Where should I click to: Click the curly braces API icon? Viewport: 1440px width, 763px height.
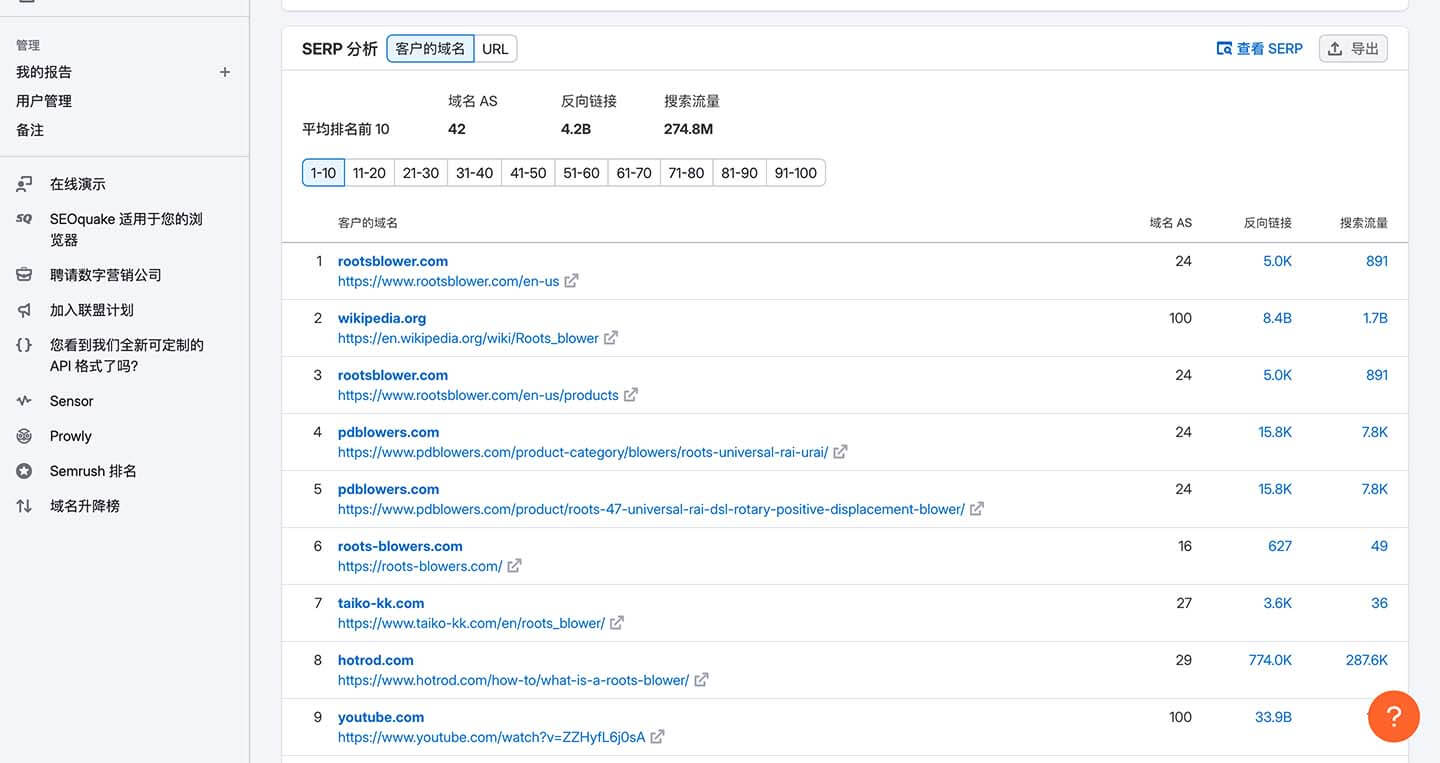click(x=24, y=345)
